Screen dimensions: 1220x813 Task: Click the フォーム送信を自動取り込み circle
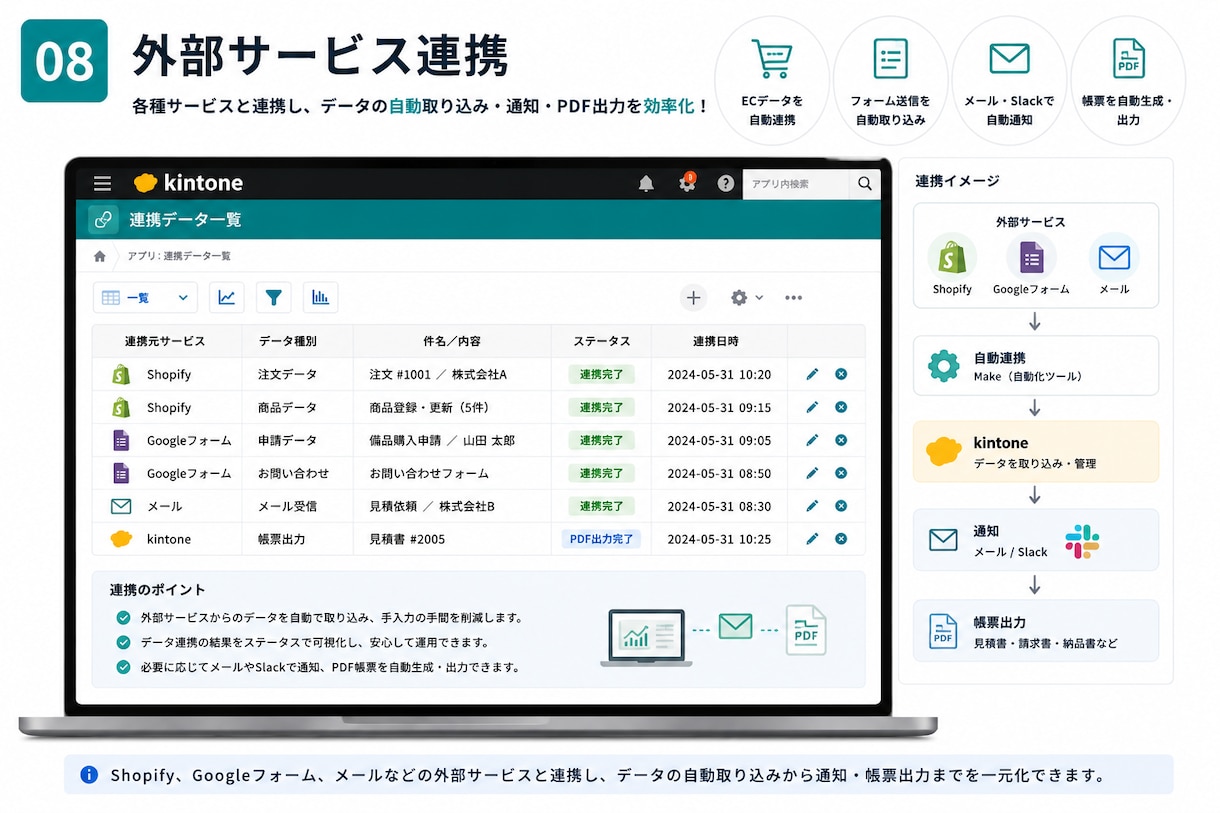[890, 80]
